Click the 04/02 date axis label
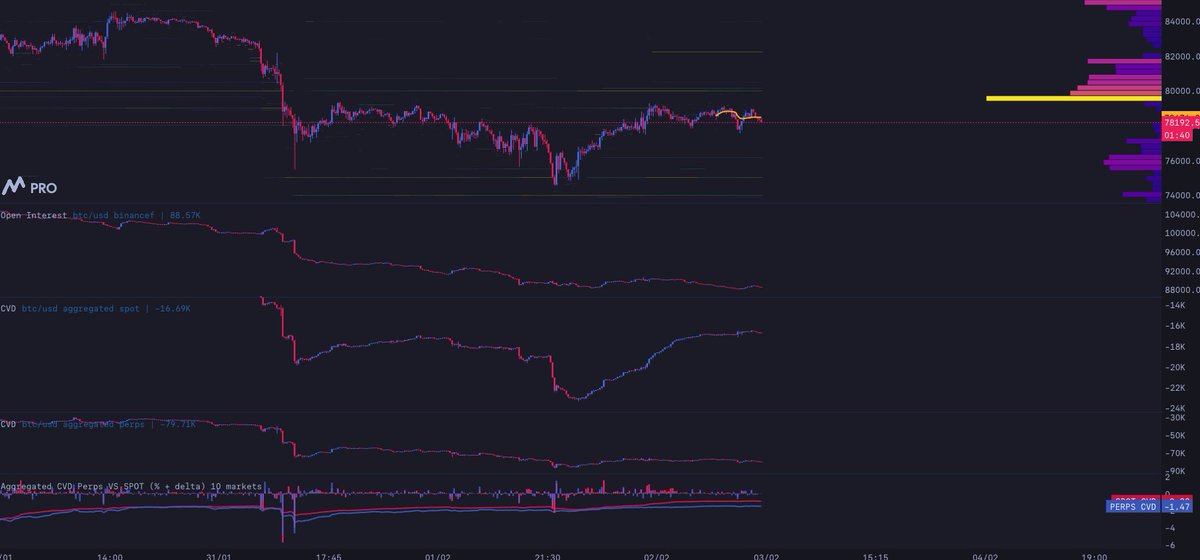 985,555
